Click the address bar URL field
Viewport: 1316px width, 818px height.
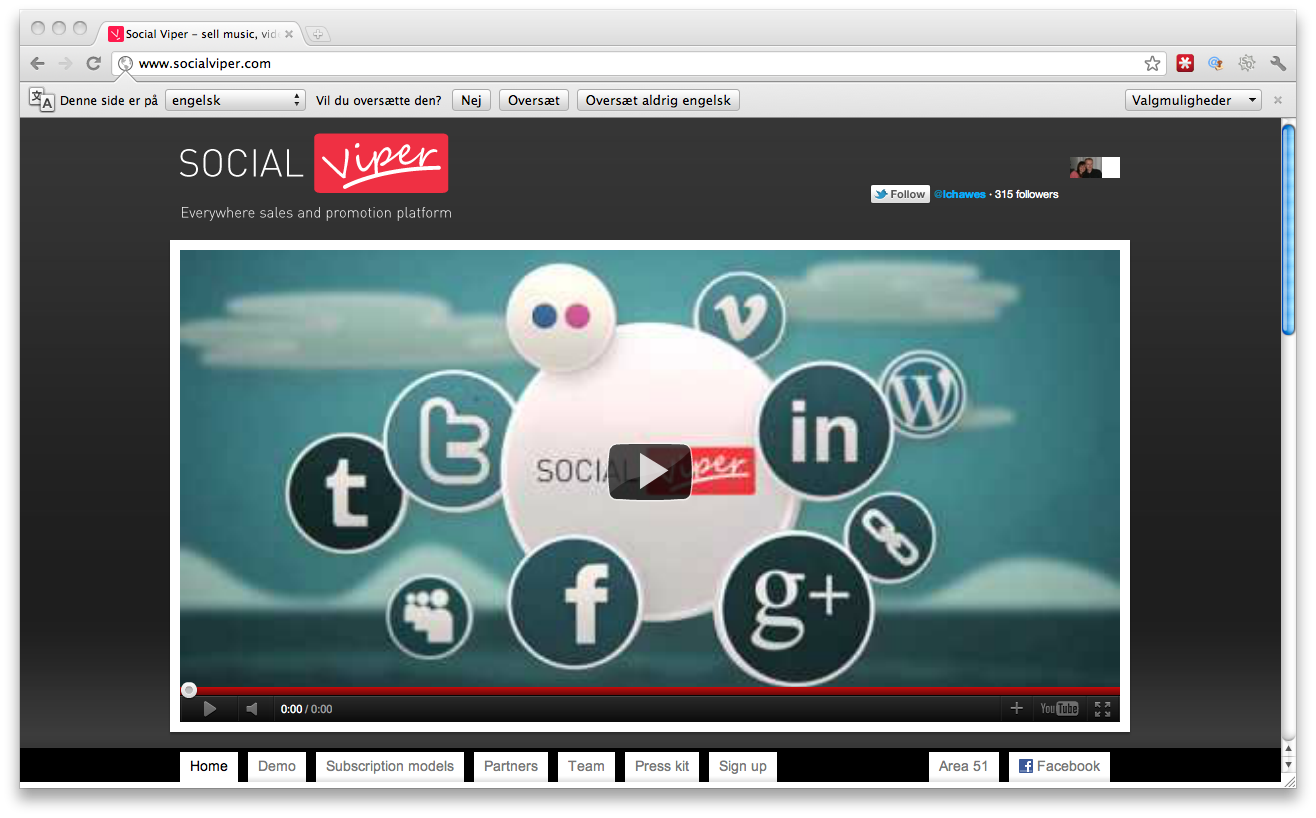pos(638,63)
